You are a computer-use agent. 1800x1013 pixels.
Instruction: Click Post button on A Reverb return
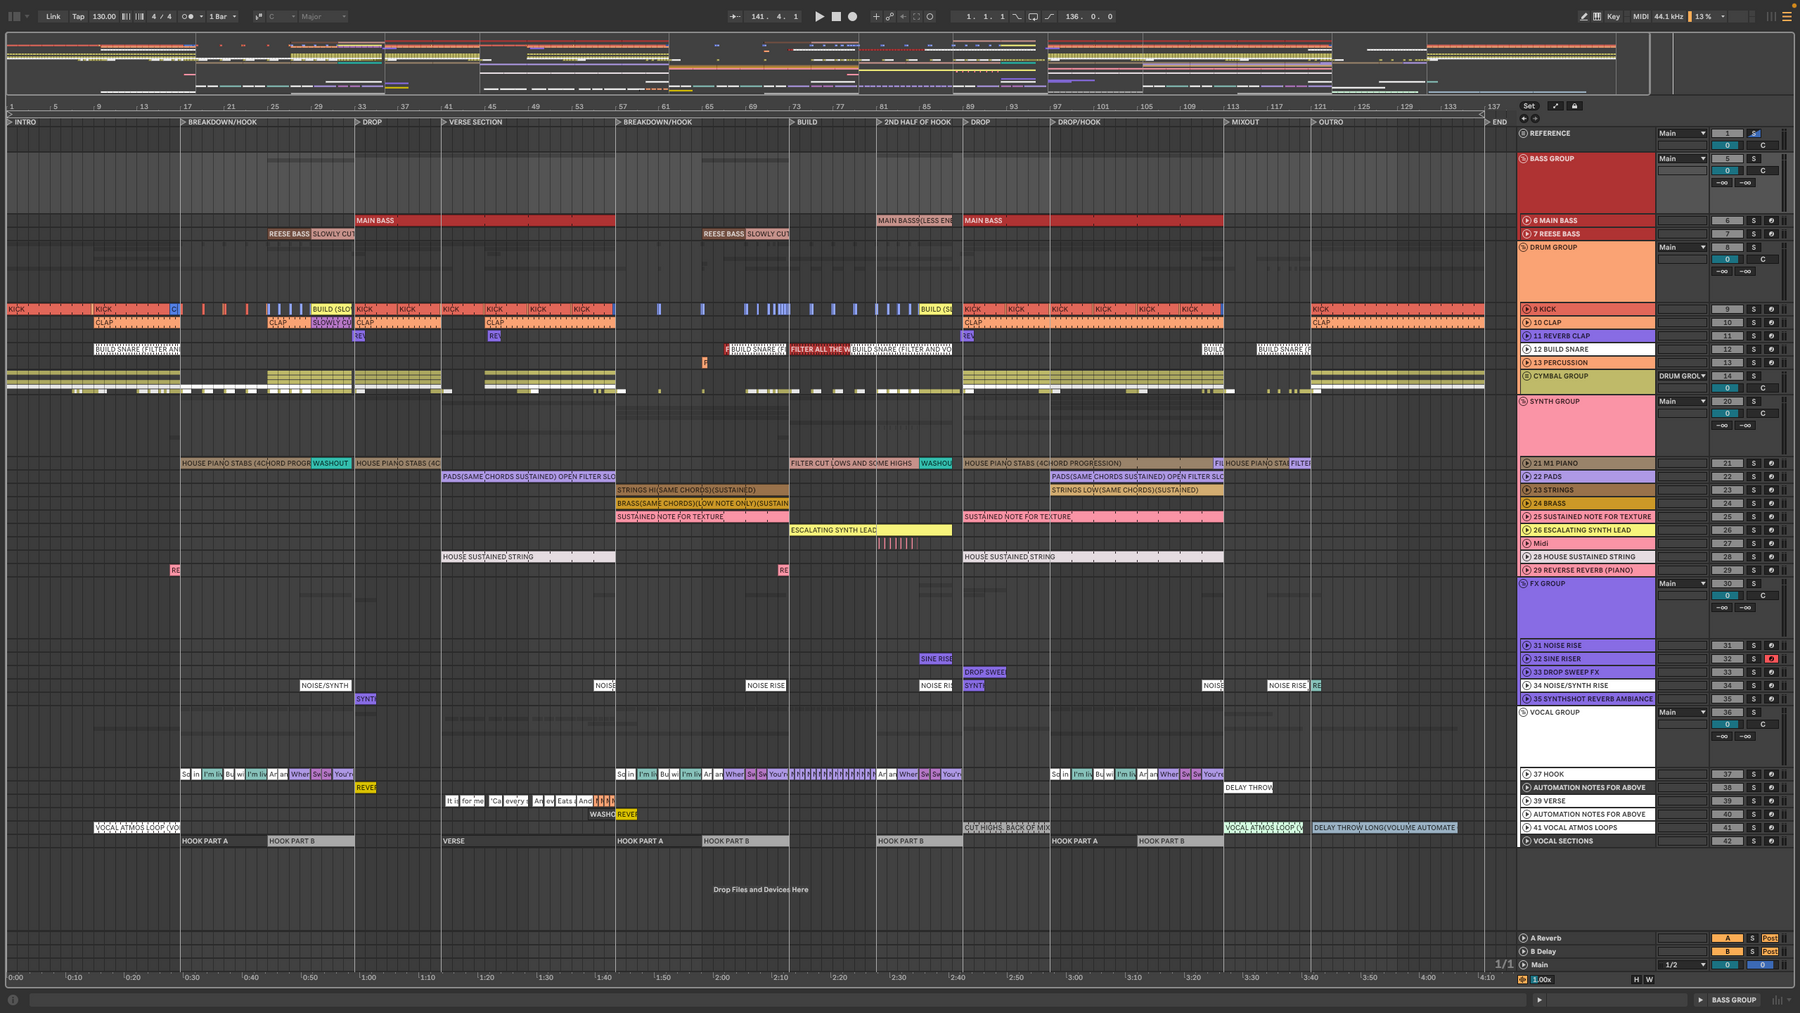1770,938
